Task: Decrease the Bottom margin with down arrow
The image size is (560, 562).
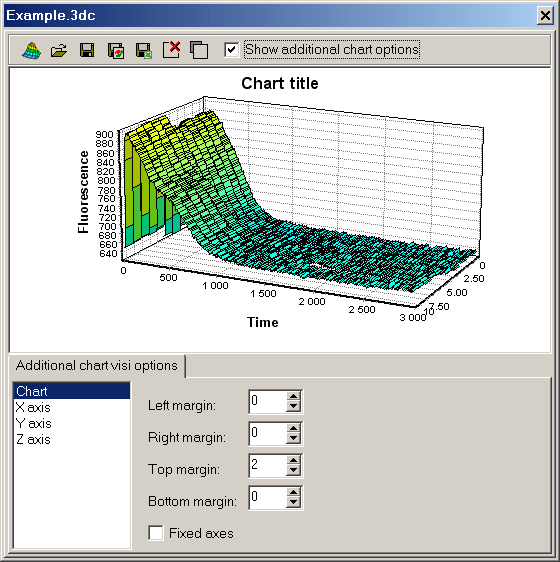Action: pos(294,503)
